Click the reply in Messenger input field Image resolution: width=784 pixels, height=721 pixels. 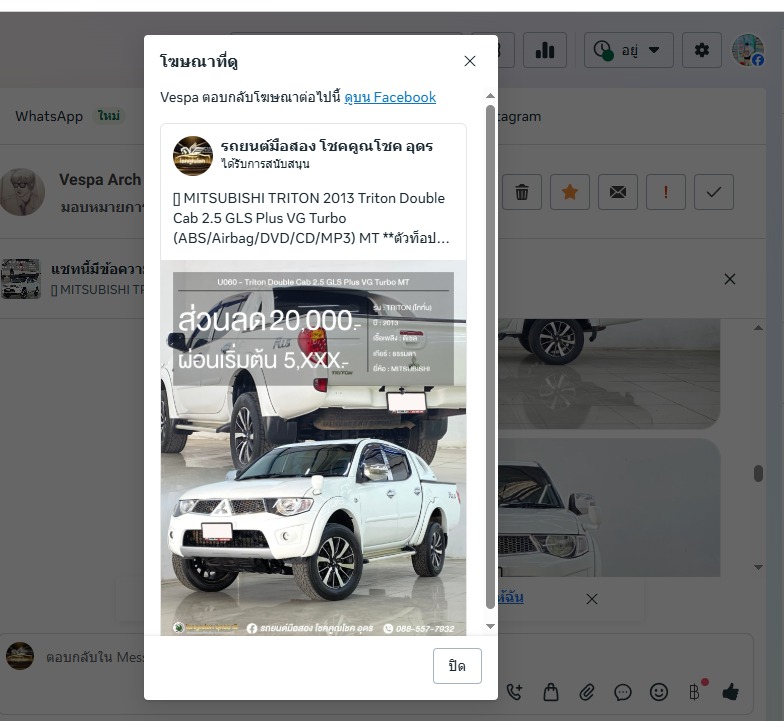(x=95, y=656)
